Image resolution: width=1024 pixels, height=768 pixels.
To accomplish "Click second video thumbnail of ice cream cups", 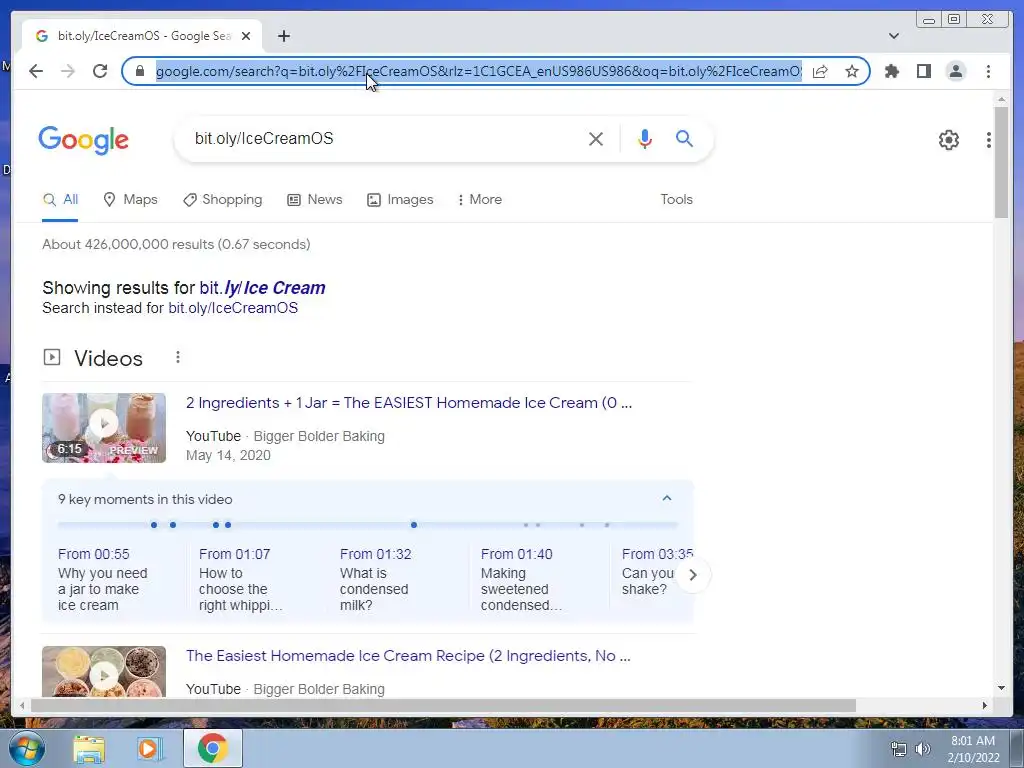I will click(x=104, y=672).
